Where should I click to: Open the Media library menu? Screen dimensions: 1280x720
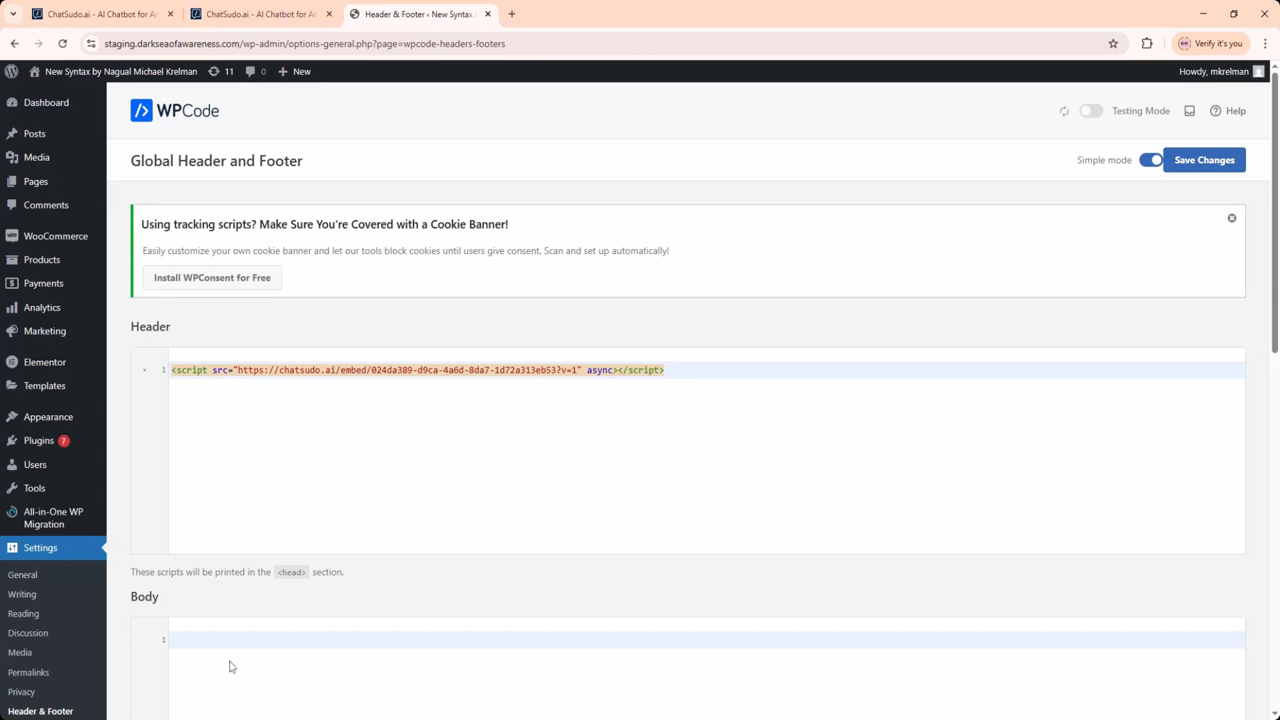pyautogui.click(x=36, y=157)
